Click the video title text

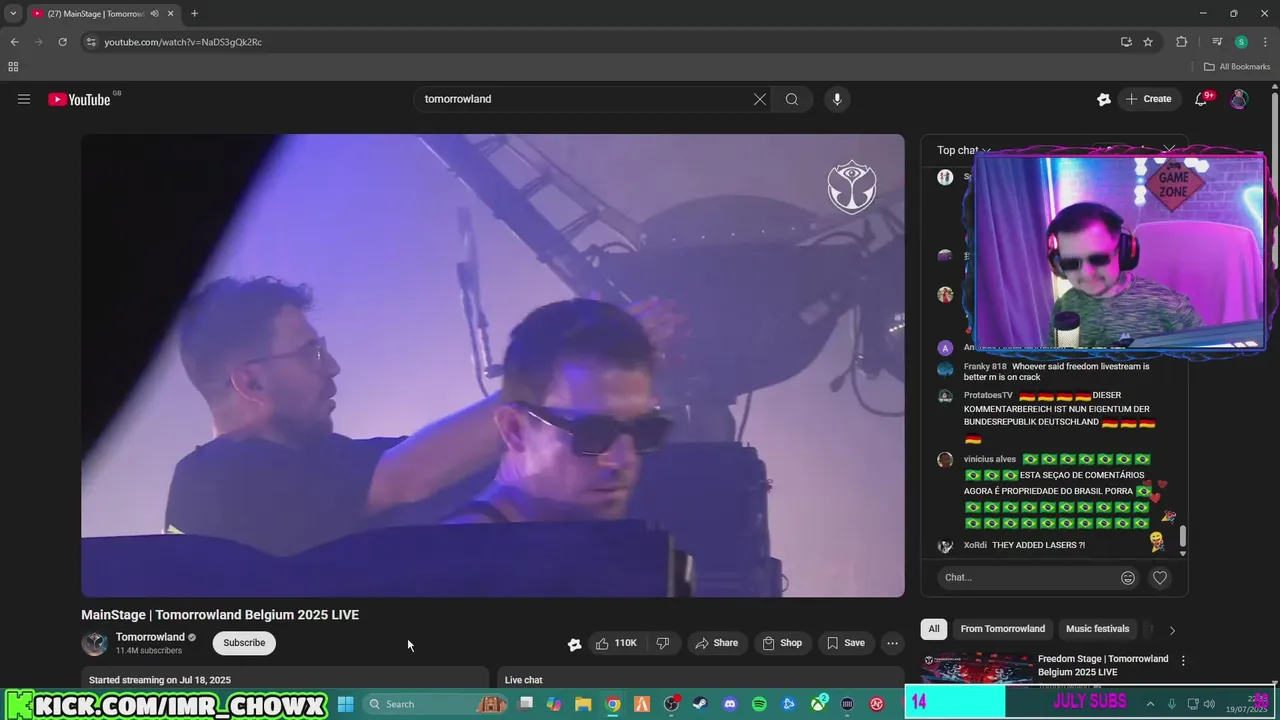point(220,615)
